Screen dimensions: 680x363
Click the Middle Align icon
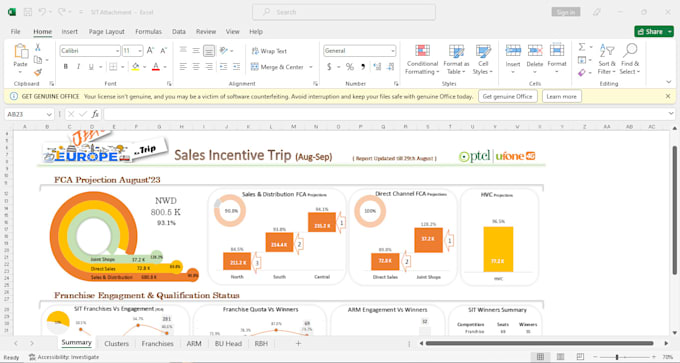(196, 51)
